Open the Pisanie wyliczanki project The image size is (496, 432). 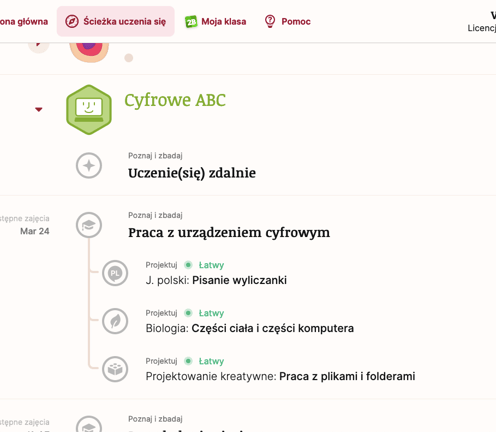239,280
